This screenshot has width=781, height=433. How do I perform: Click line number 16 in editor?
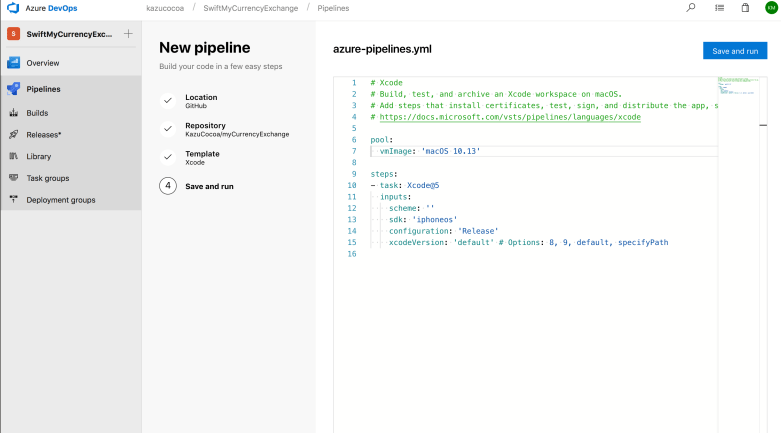pos(352,254)
